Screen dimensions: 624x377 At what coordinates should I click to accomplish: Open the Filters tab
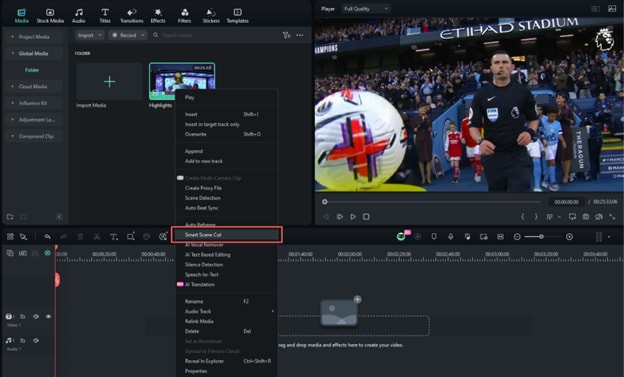click(x=185, y=16)
